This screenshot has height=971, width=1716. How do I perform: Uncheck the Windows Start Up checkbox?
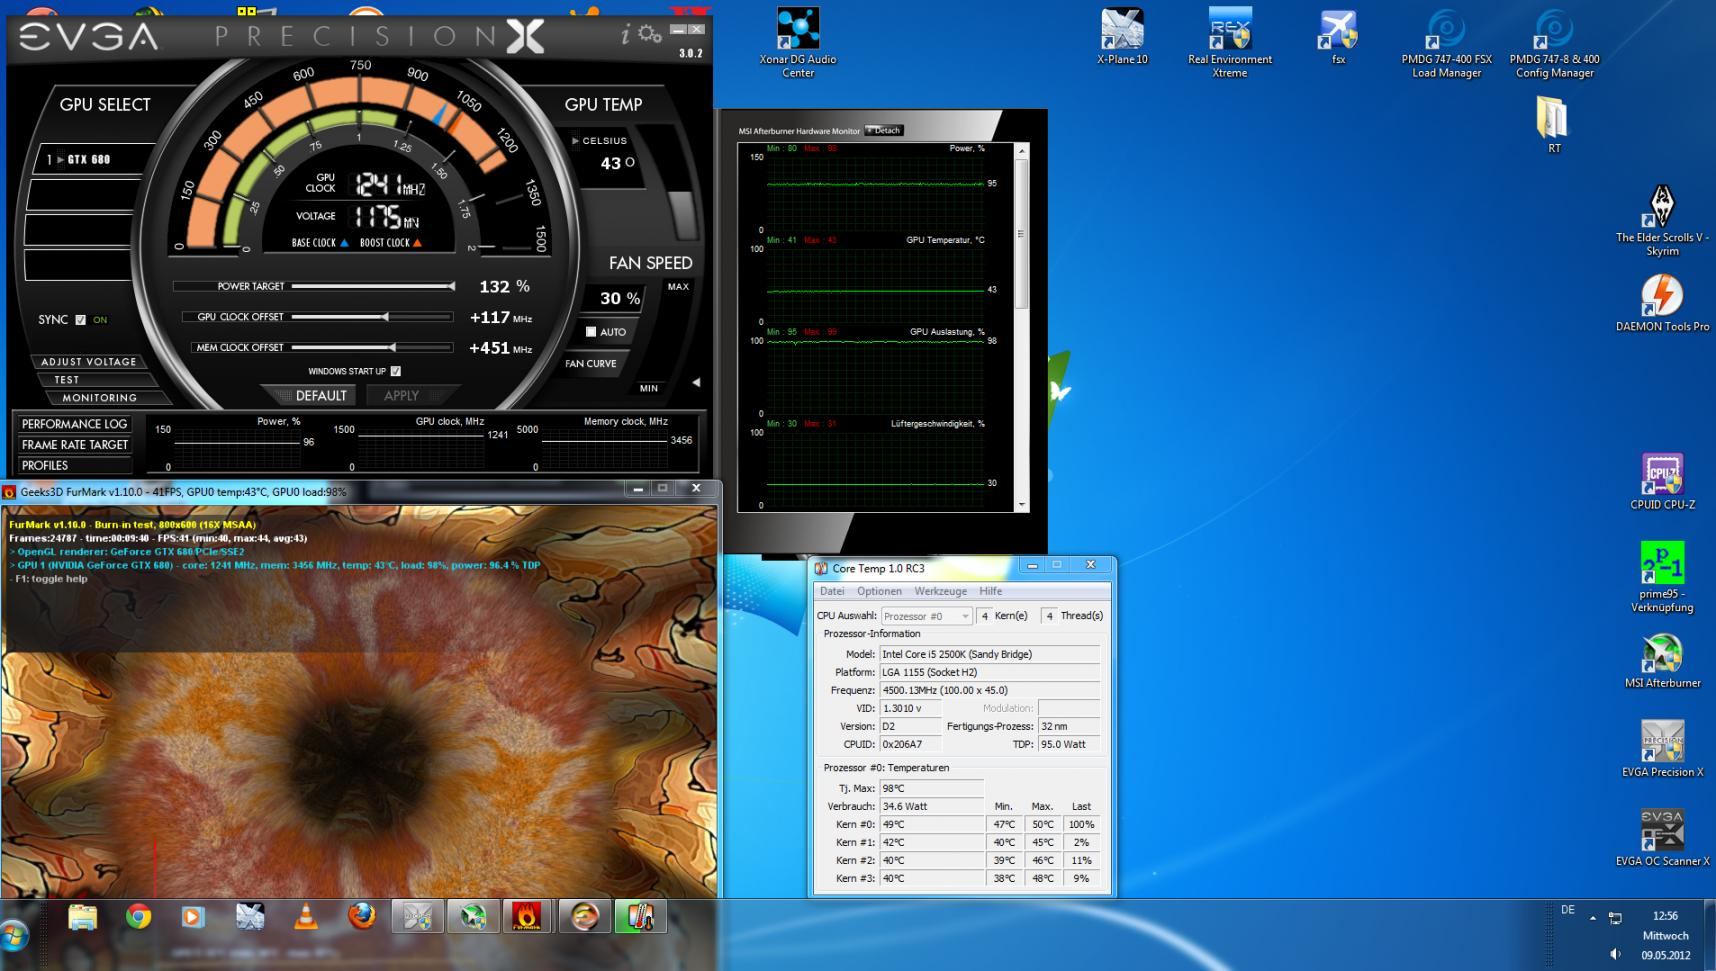(396, 371)
